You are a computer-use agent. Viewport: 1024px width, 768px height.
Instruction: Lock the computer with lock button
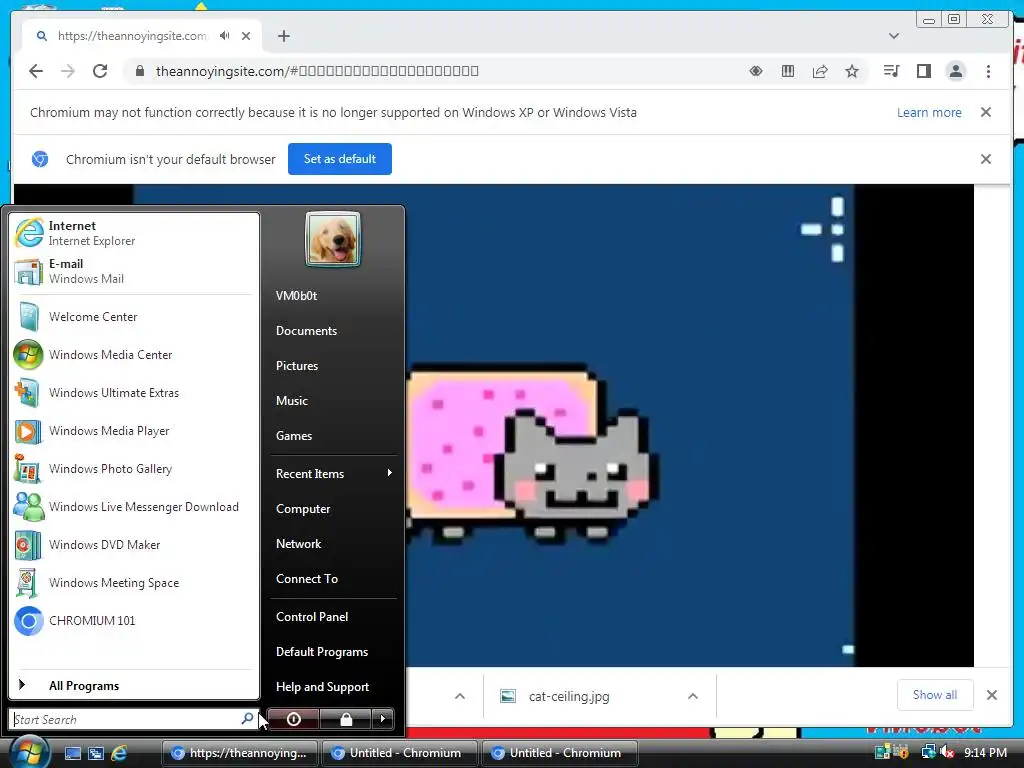point(346,719)
